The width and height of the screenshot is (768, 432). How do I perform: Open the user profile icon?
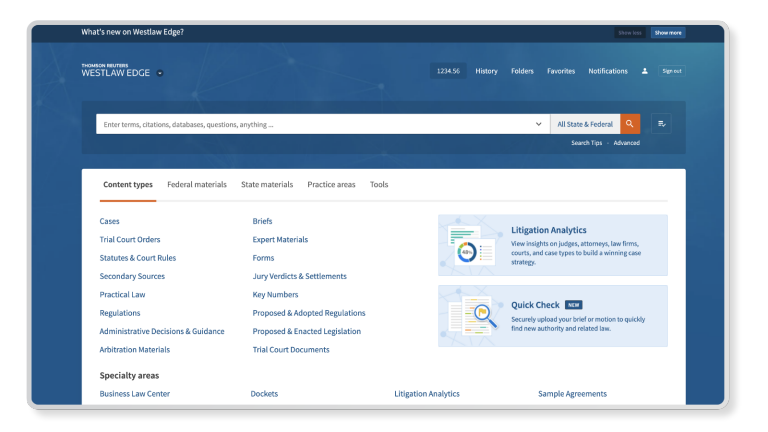(x=645, y=71)
